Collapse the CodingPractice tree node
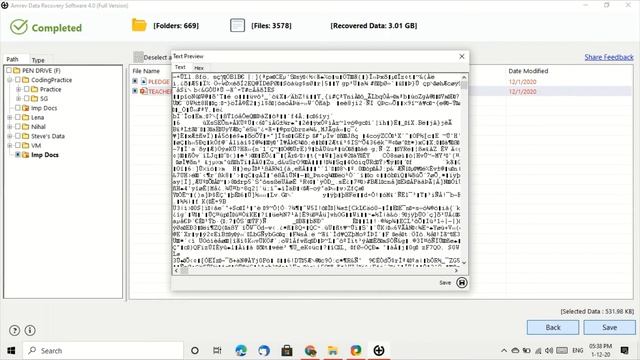 (x=10, y=80)
